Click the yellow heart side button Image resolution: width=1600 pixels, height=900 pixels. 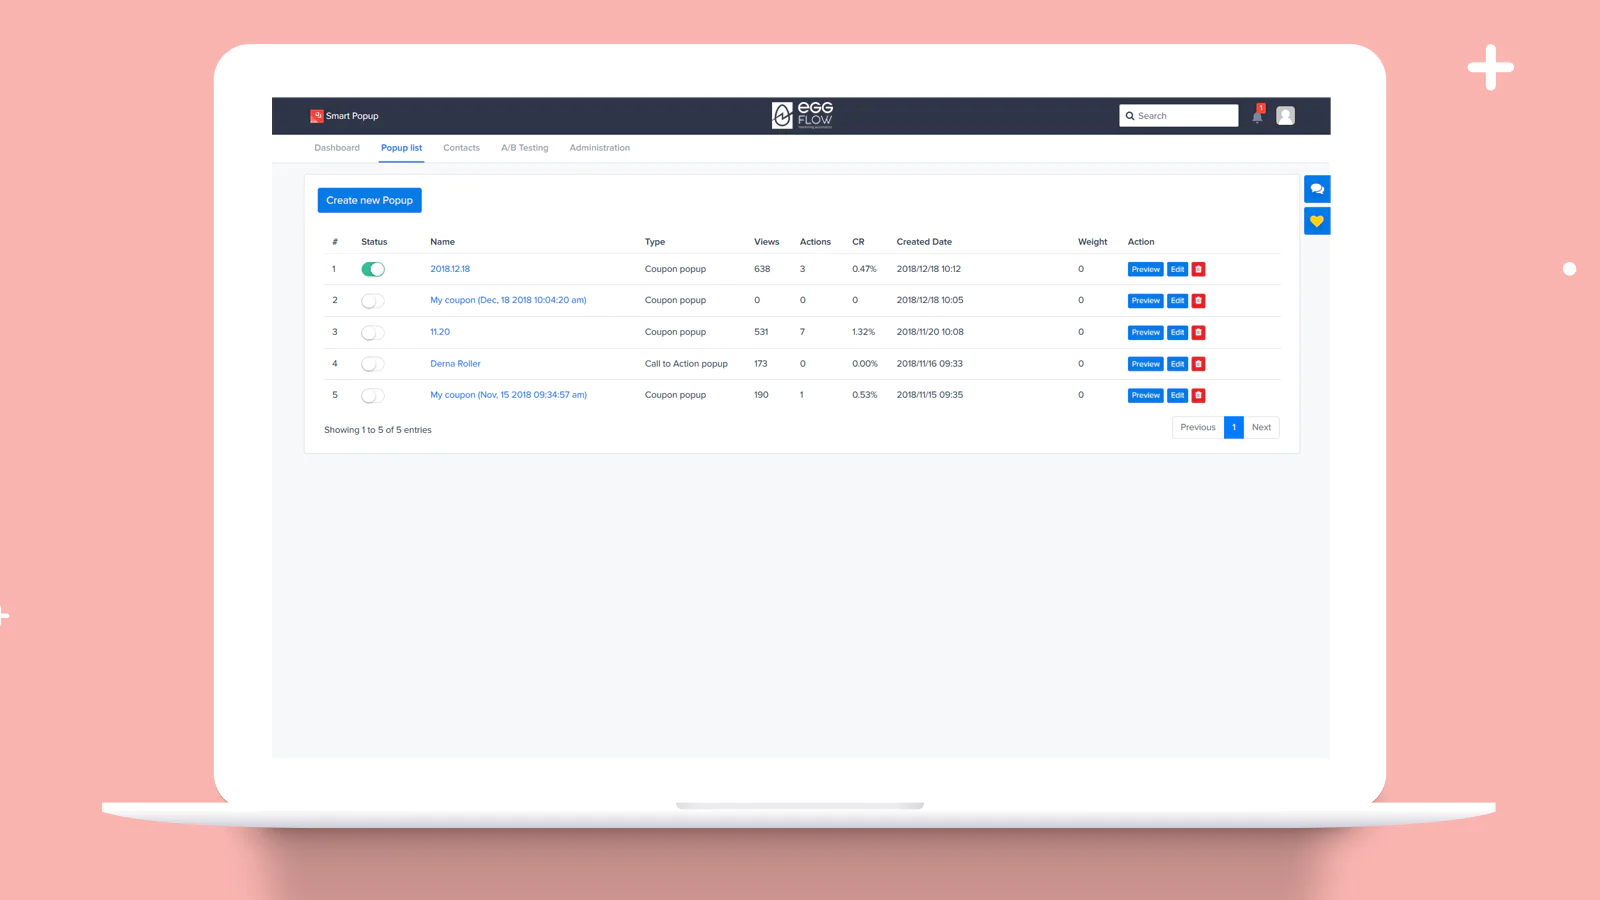pos(1317,221)
